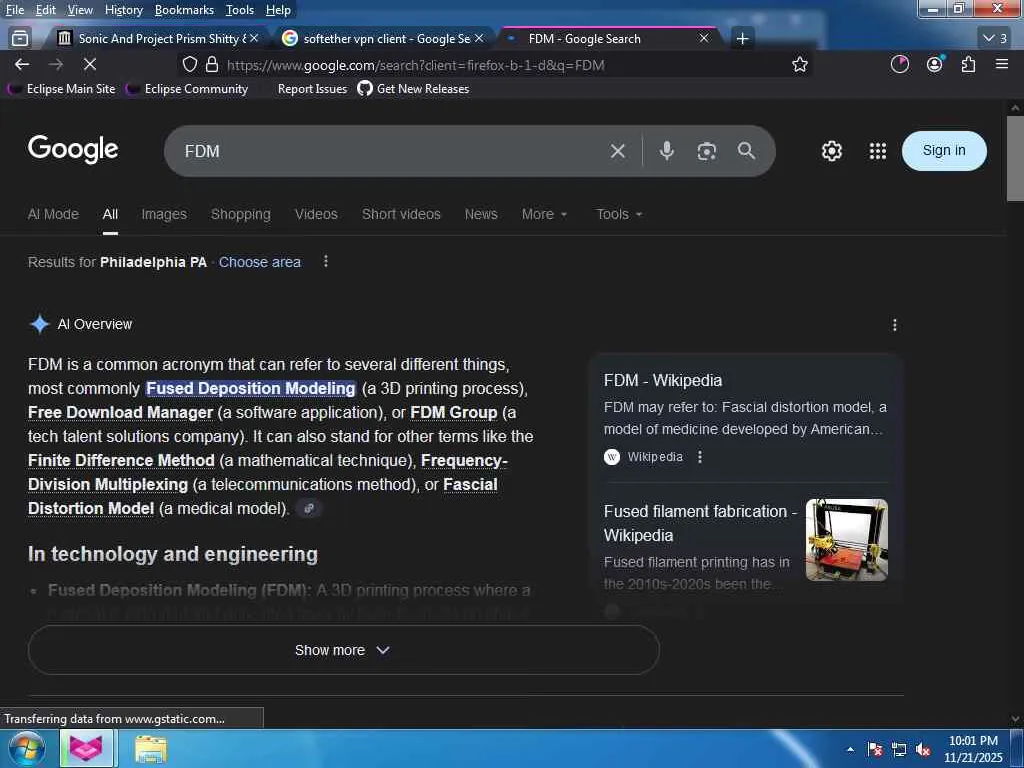Open the Eclipse Main Site bookmark

tap(63, 89)
